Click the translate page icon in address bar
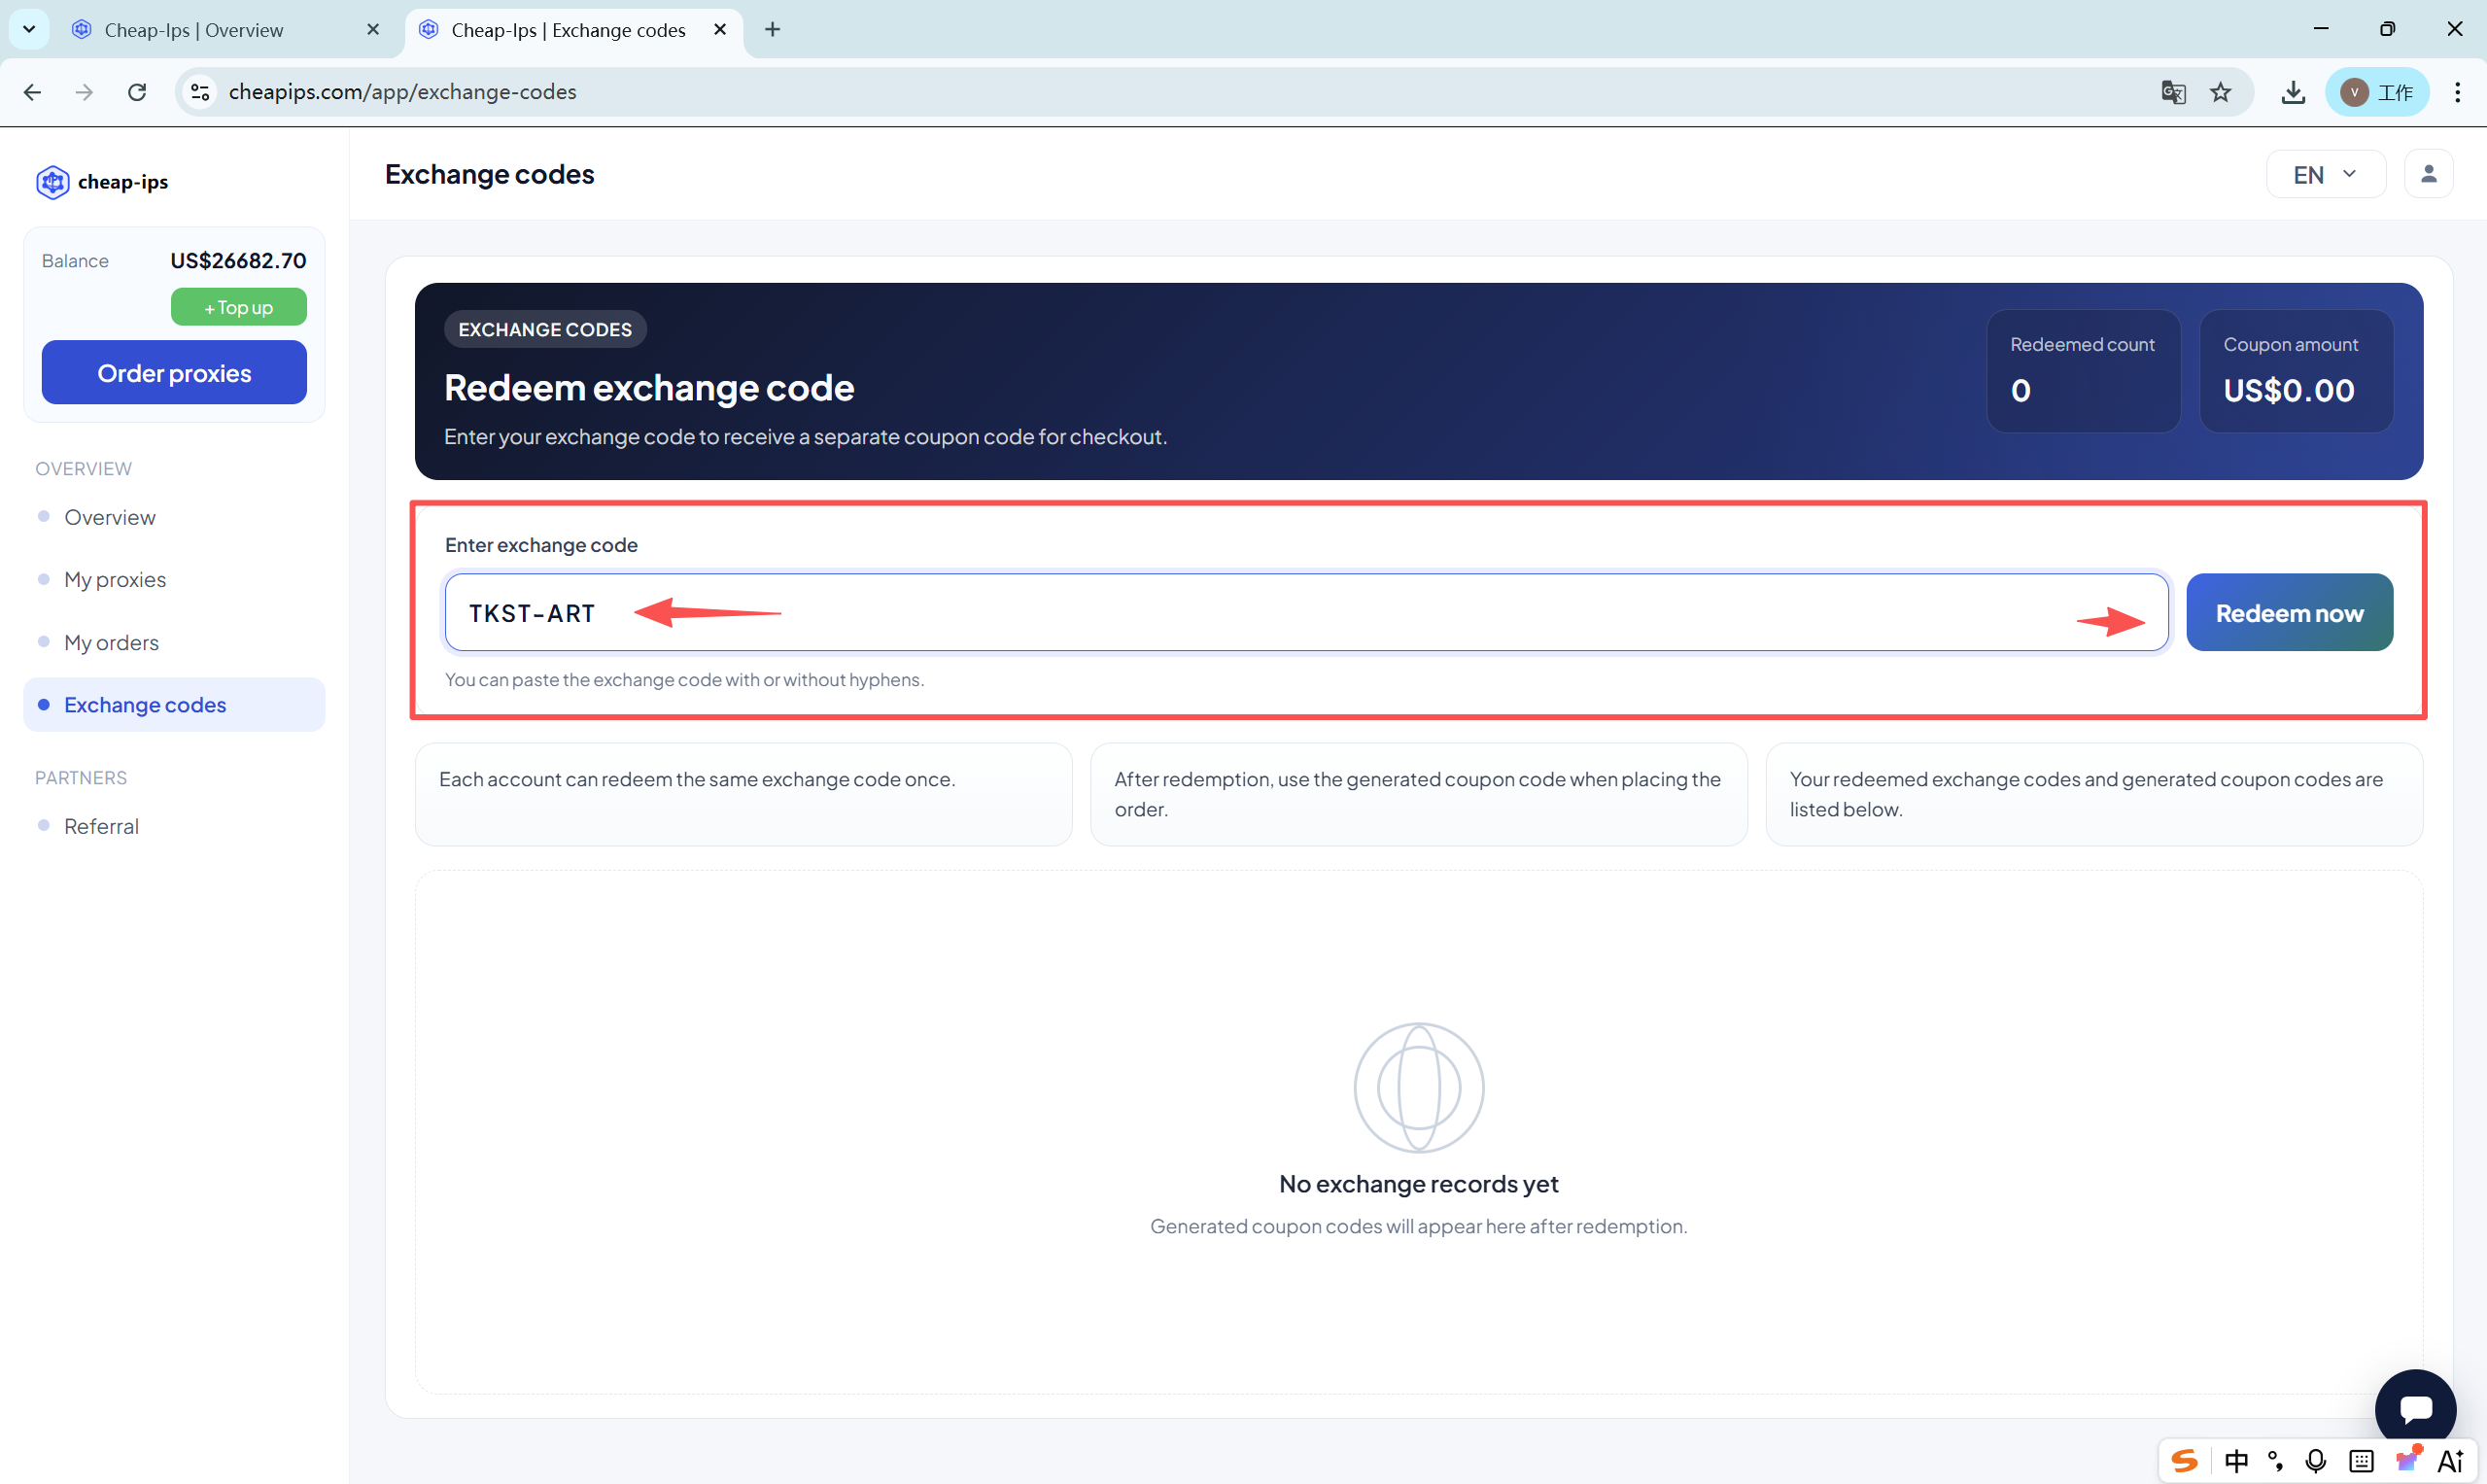Screen dimensions: 2487x1484 point(2172,92)
